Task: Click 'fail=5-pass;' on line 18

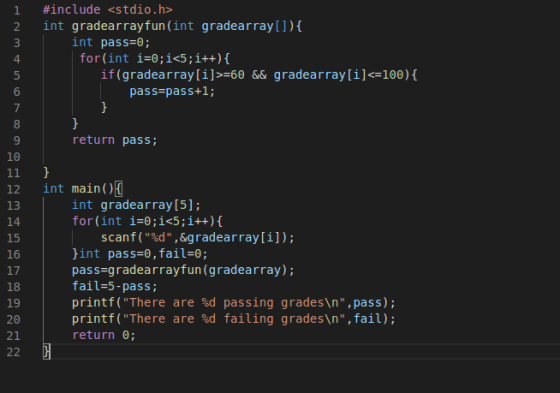Action: pos(115,286)
